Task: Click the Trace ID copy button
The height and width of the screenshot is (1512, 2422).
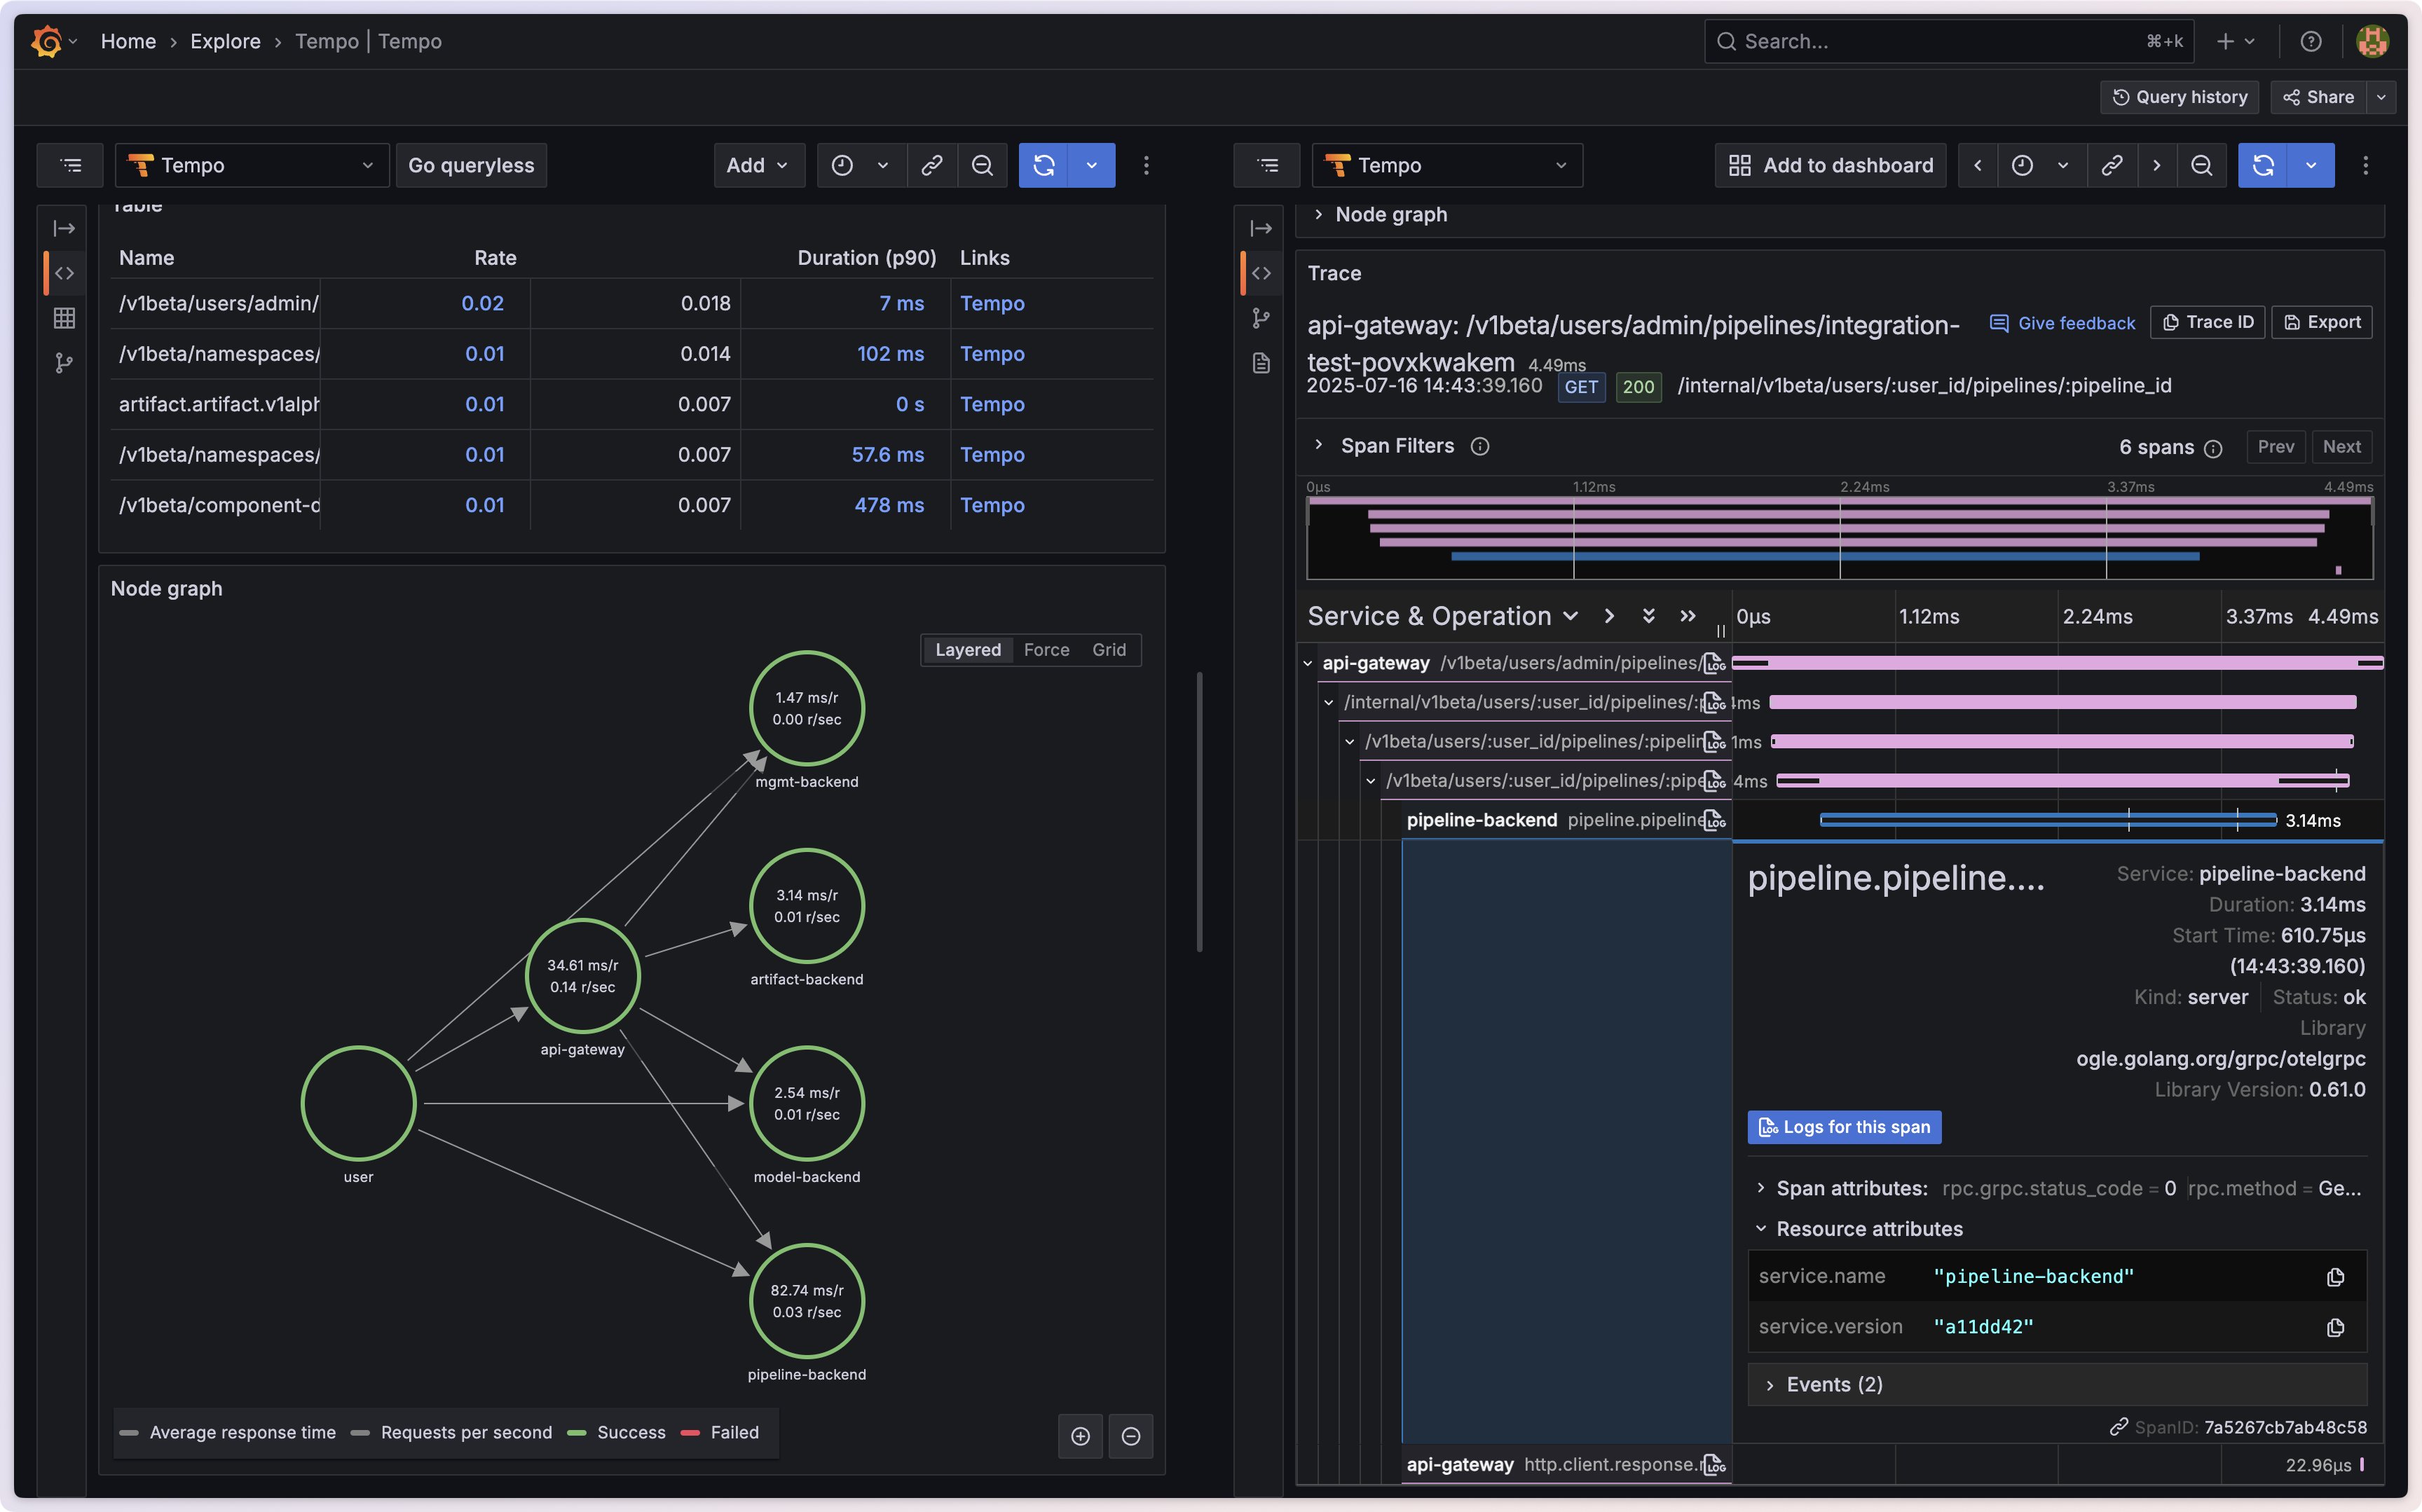Action: (x=2207, y=322)
